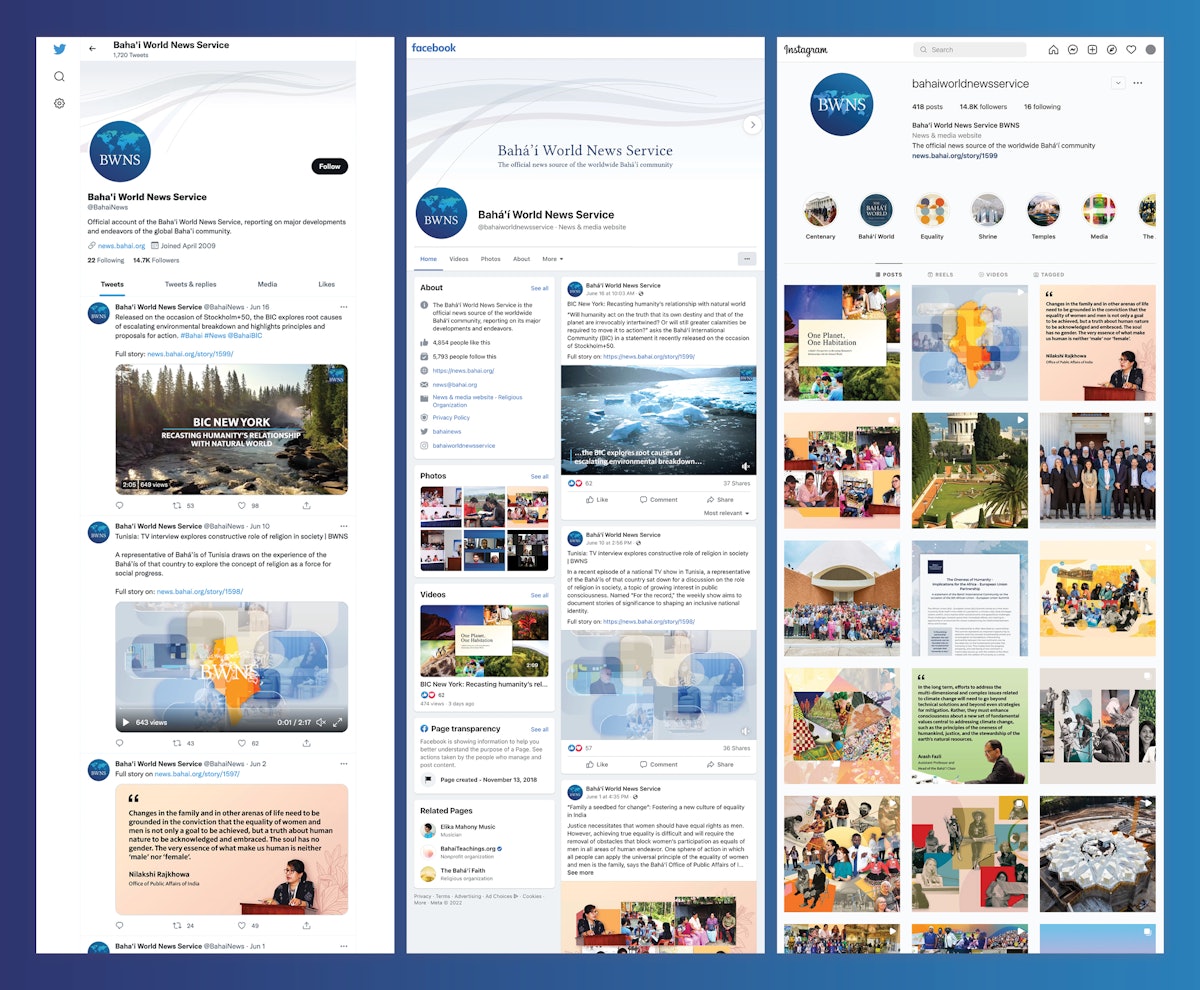
Task: Open the Most relevant comments dropdown
Action: [x=727, y=513]
